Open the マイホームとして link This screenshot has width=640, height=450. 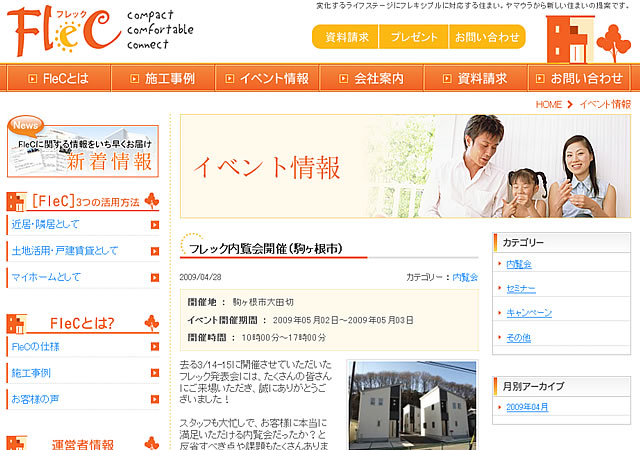pyautogui.click(x=46, y=277)
